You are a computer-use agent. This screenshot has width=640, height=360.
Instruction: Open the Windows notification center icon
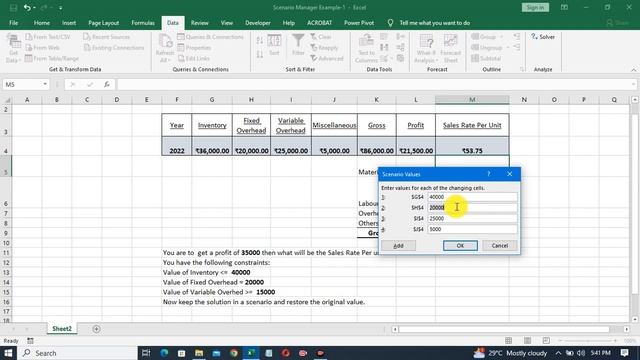[624, 353]
